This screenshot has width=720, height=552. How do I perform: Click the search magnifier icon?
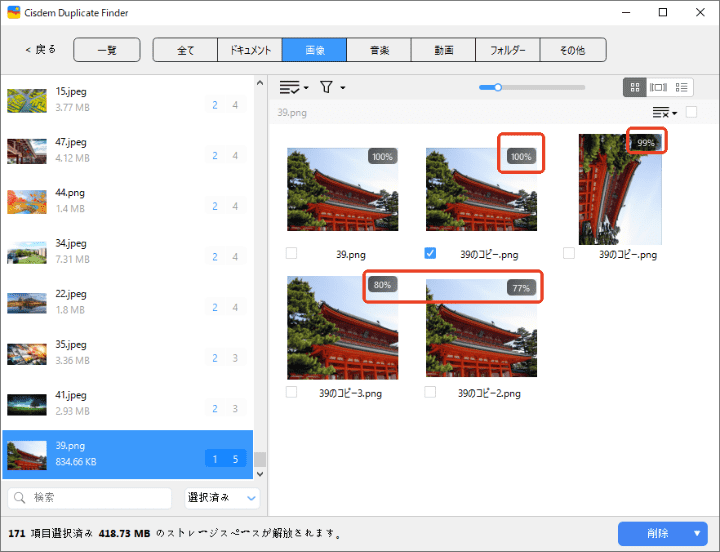(21, 497)
